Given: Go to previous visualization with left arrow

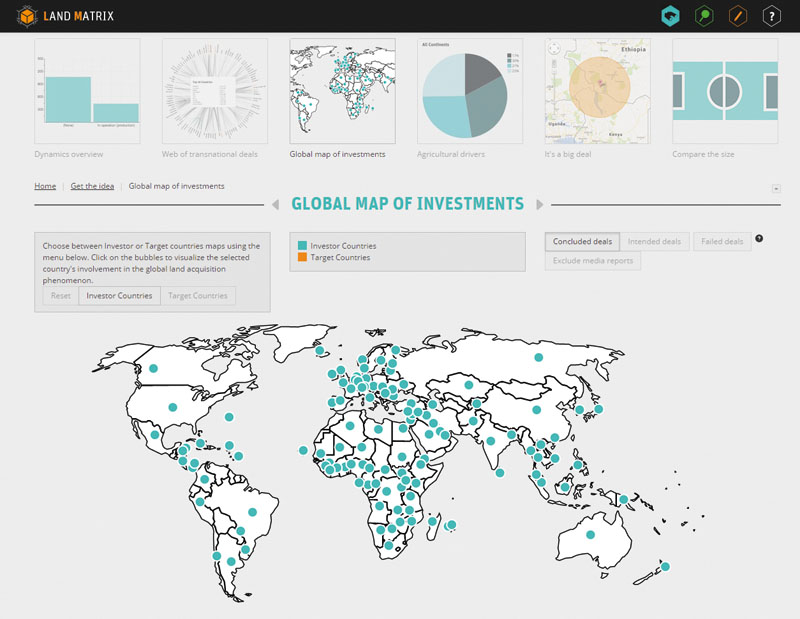Looking at the screenshot, I should coord(275,205).
